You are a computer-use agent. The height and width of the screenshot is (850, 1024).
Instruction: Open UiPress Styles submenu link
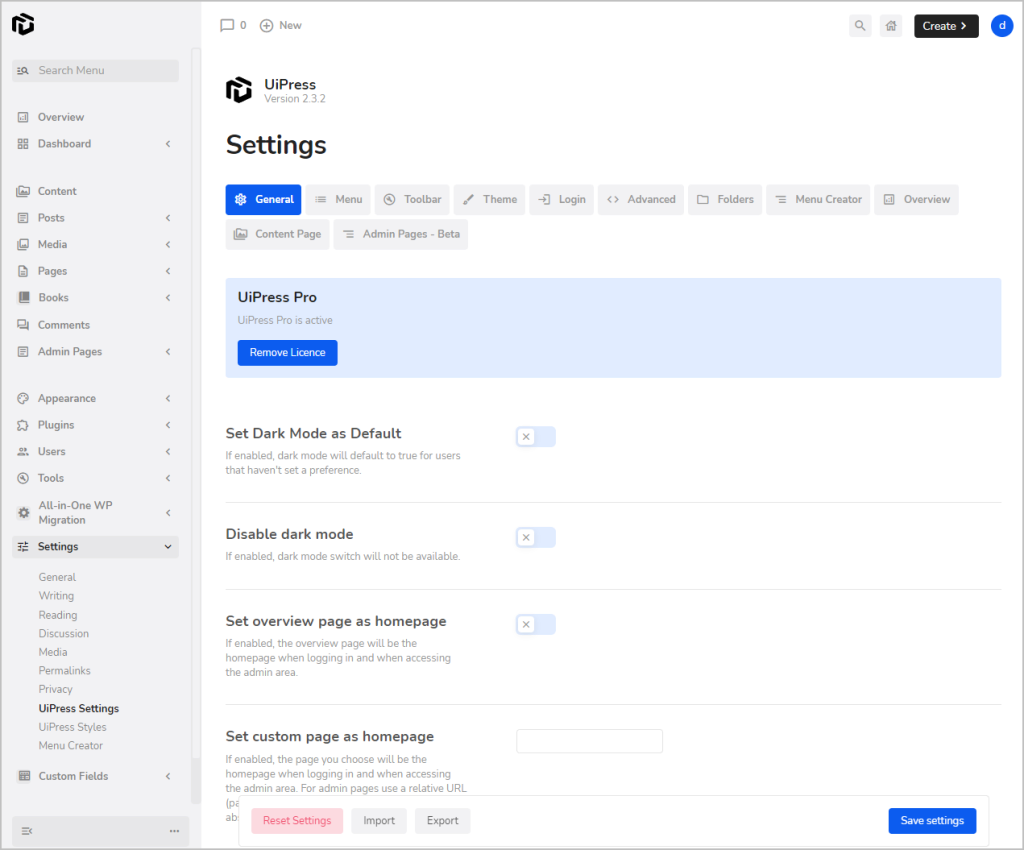point(72,727)
